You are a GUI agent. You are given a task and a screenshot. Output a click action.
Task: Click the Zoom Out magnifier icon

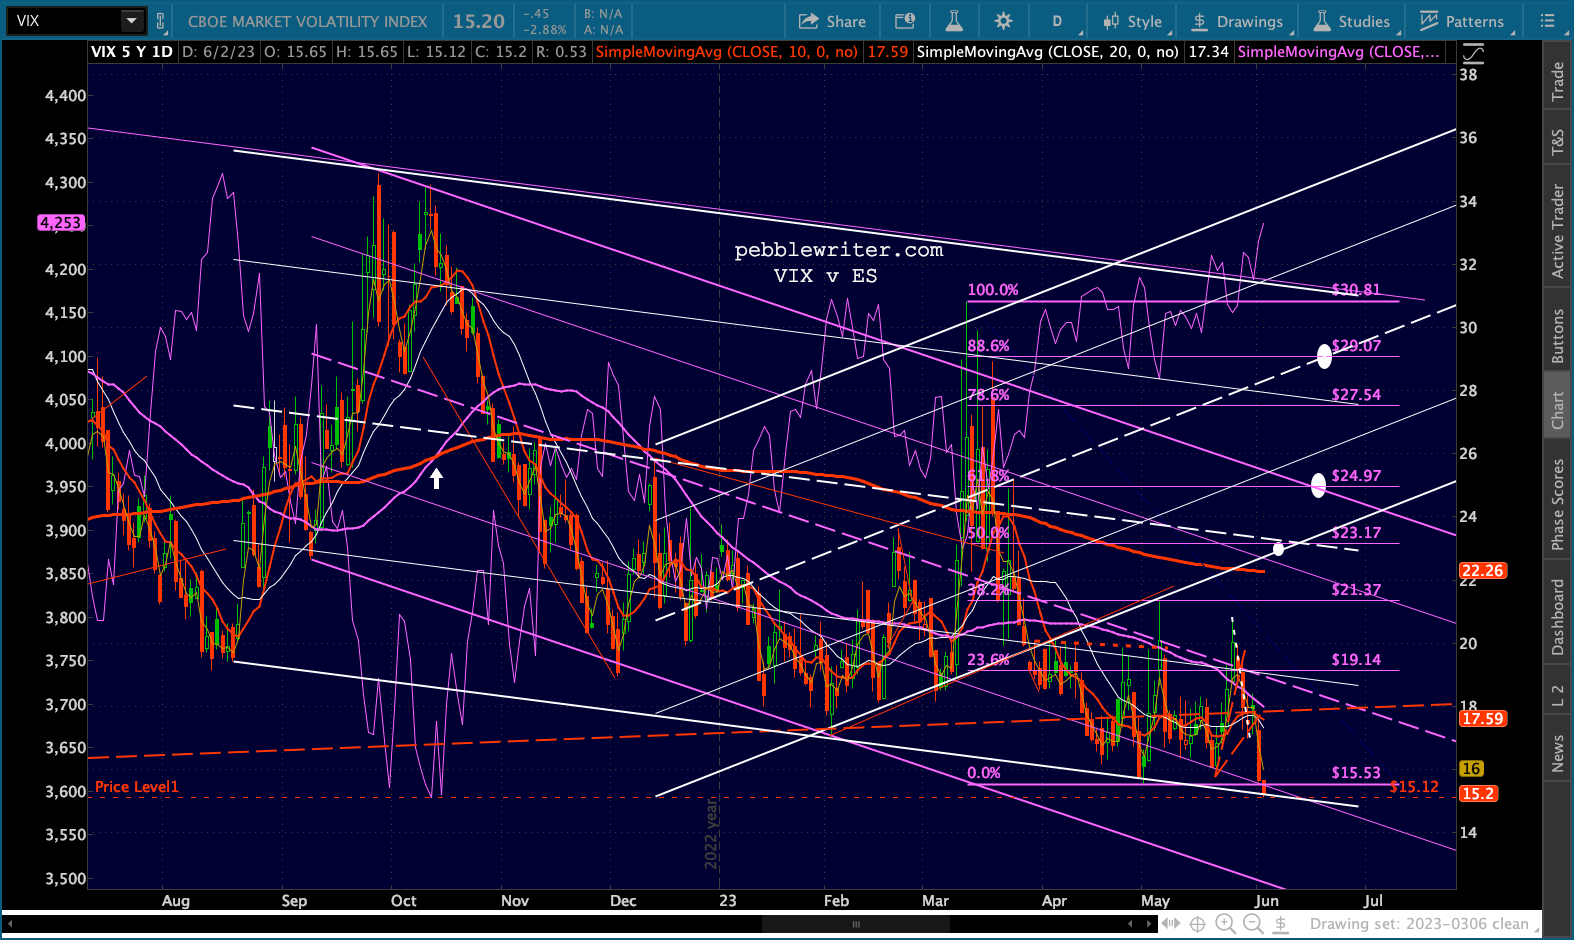coord(1252,923)
